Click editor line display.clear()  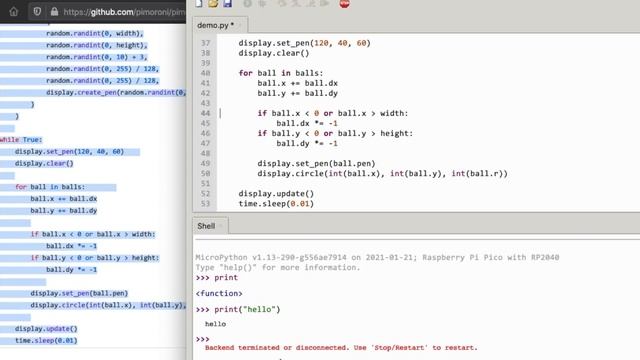click(x=274, y=53)
